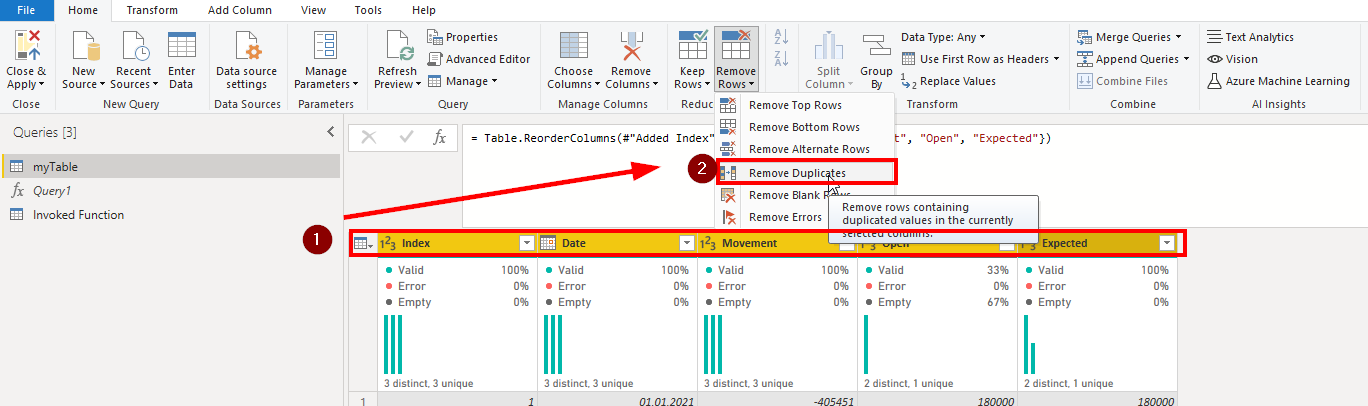Click the Movement cell -405451
The width and height of the screenshot is (1368, 406).
(777, 400)
